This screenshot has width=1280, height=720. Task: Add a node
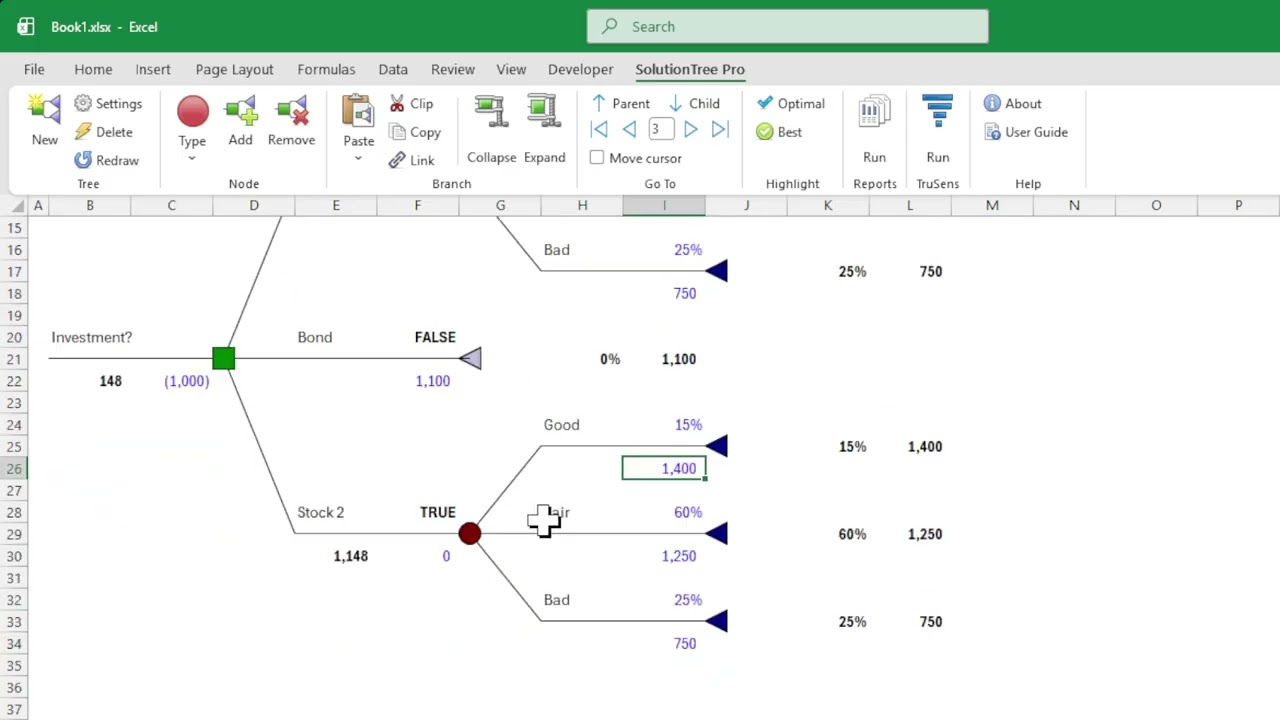click(240, 121)
